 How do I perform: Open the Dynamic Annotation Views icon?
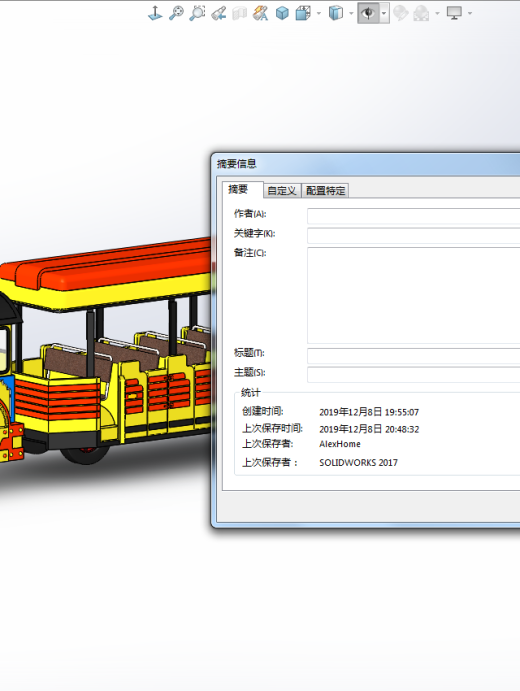pos(260,13)
